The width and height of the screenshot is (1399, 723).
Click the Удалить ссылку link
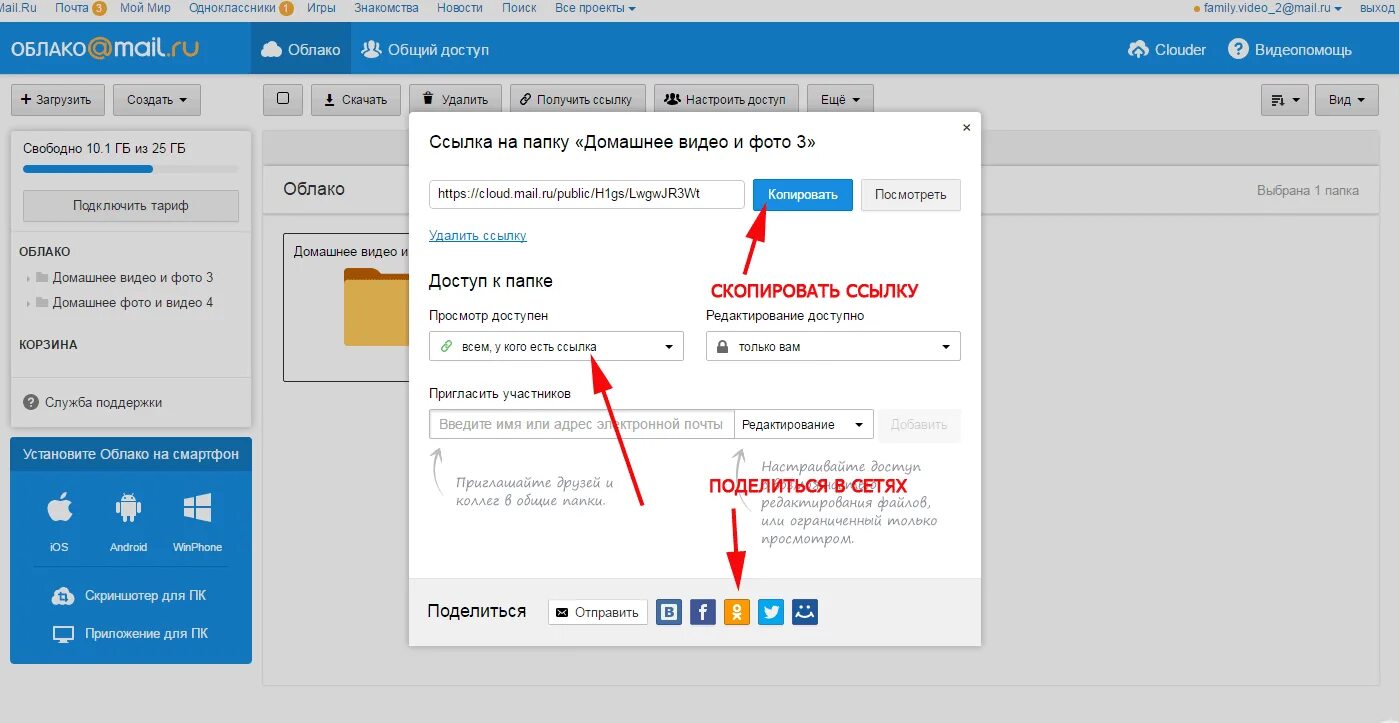click(x=477, y=236)
